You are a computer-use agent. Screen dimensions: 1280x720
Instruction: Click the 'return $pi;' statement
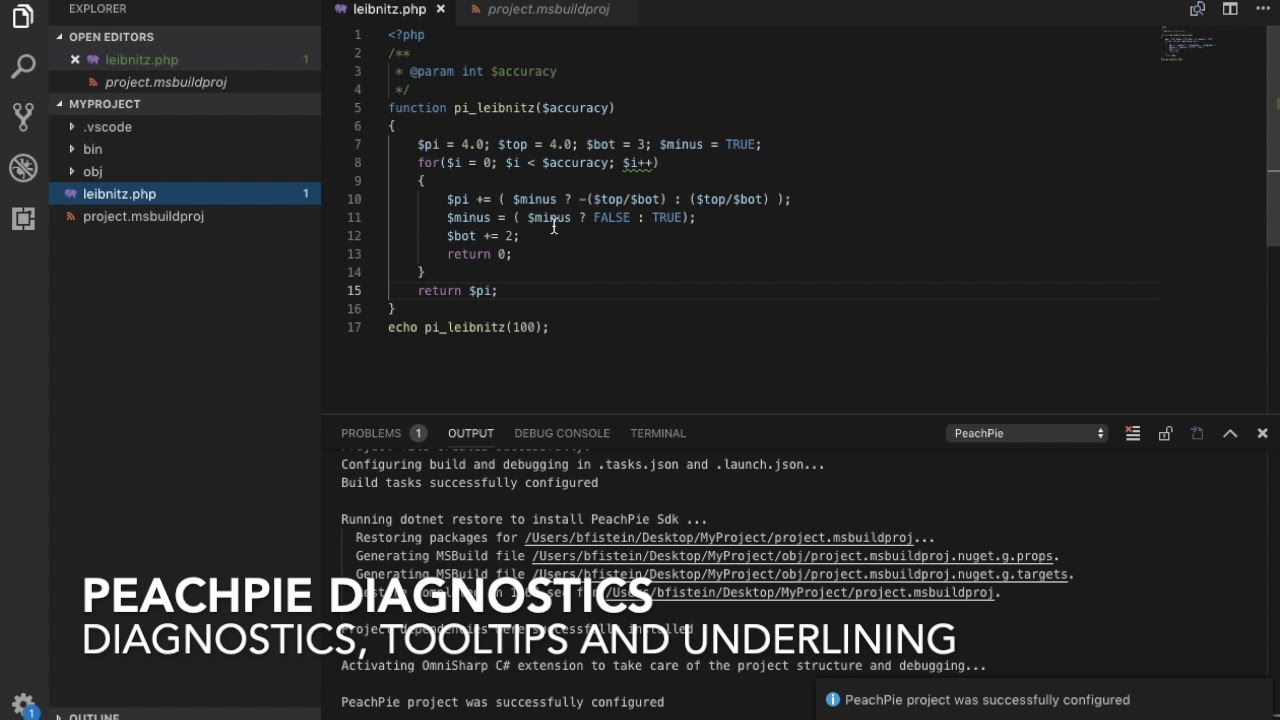(x=457, y=291)
